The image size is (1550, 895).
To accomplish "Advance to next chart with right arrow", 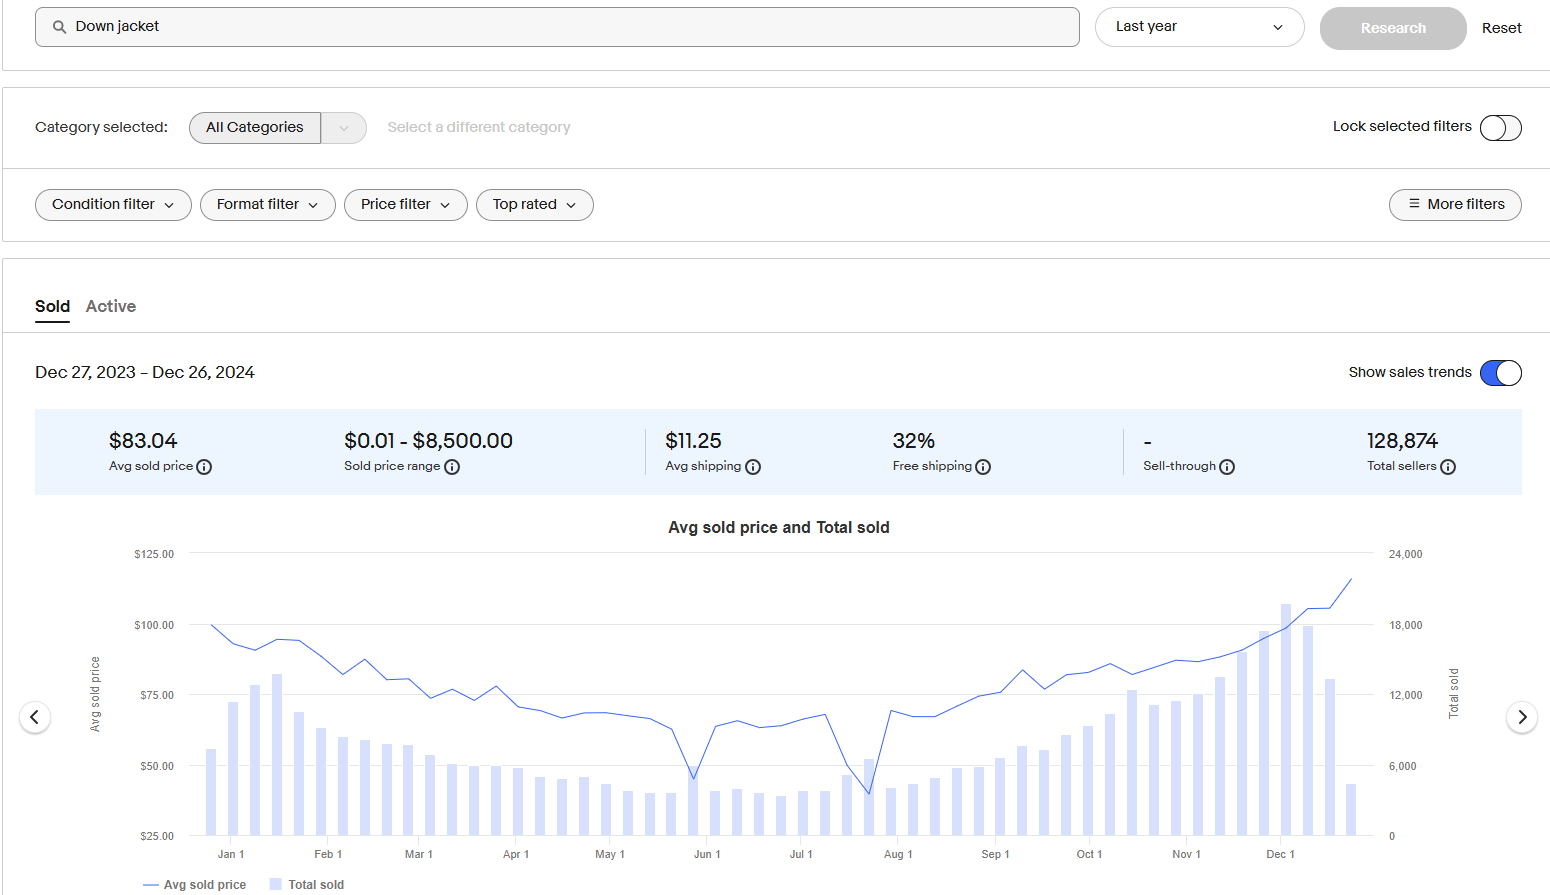I will 1521,717.
